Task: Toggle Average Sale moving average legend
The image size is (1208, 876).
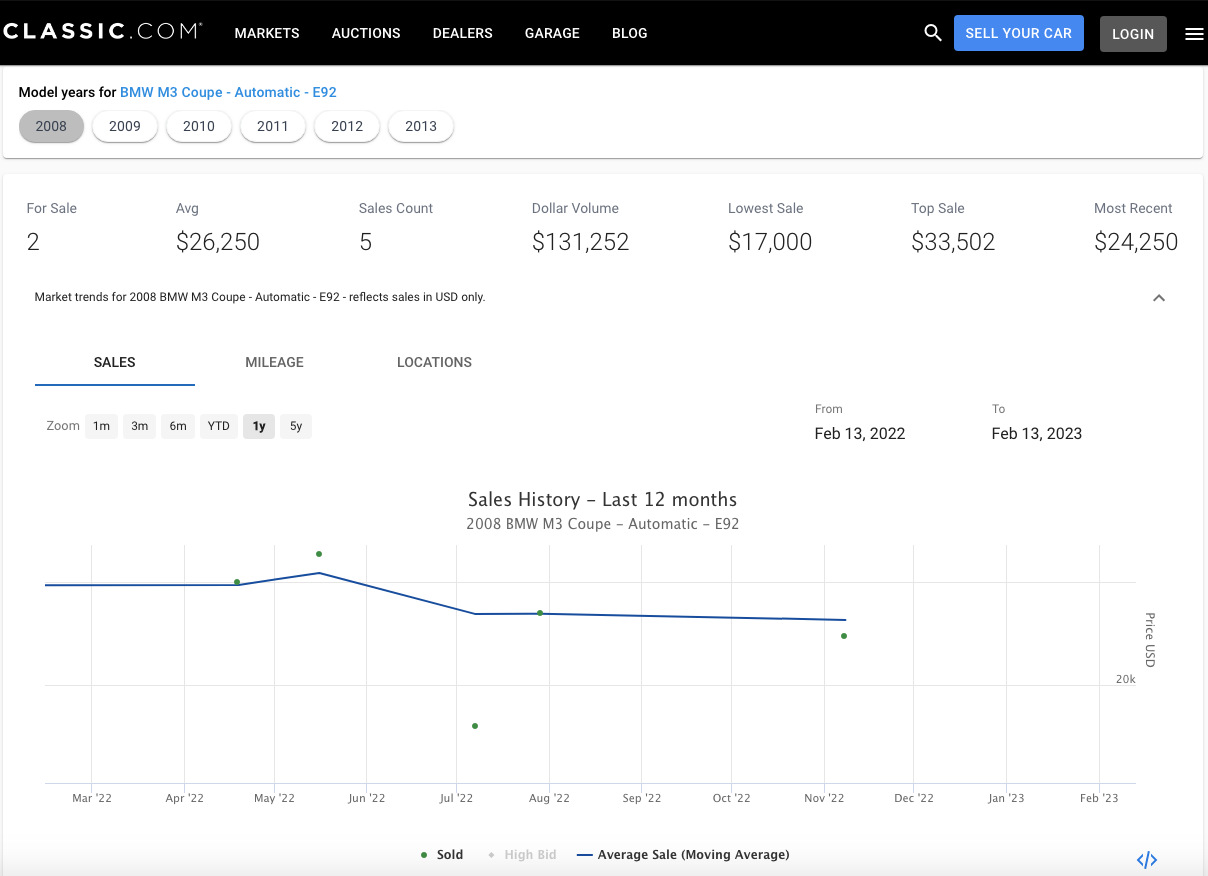Action: 683,855
